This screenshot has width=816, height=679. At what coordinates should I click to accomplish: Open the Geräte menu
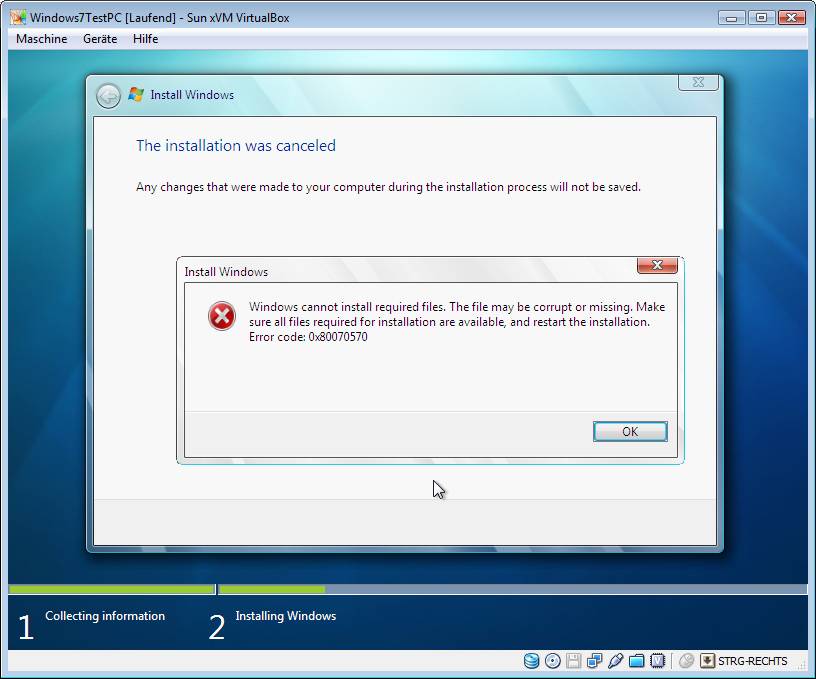(100, 39)
